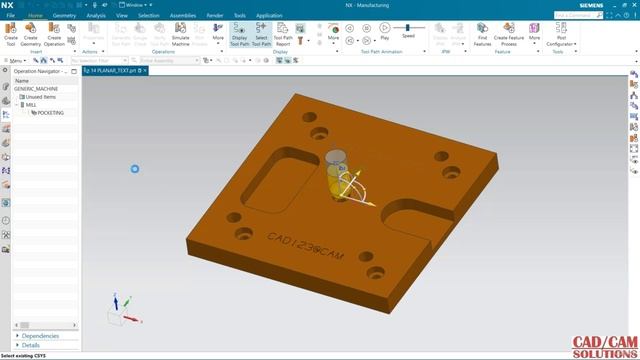640x360 pixels.
Task: Start Create Operation
Action: tap(54, 34)
